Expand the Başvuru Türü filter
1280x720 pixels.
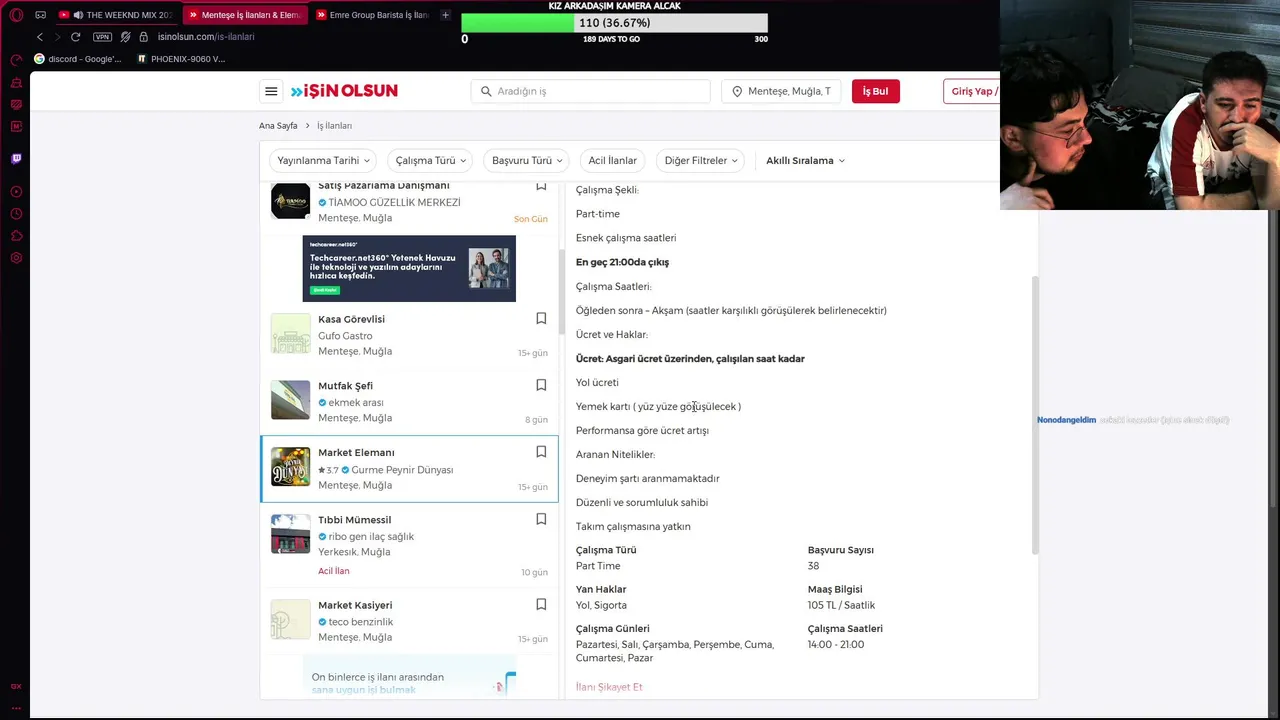(x=526, y=160)
